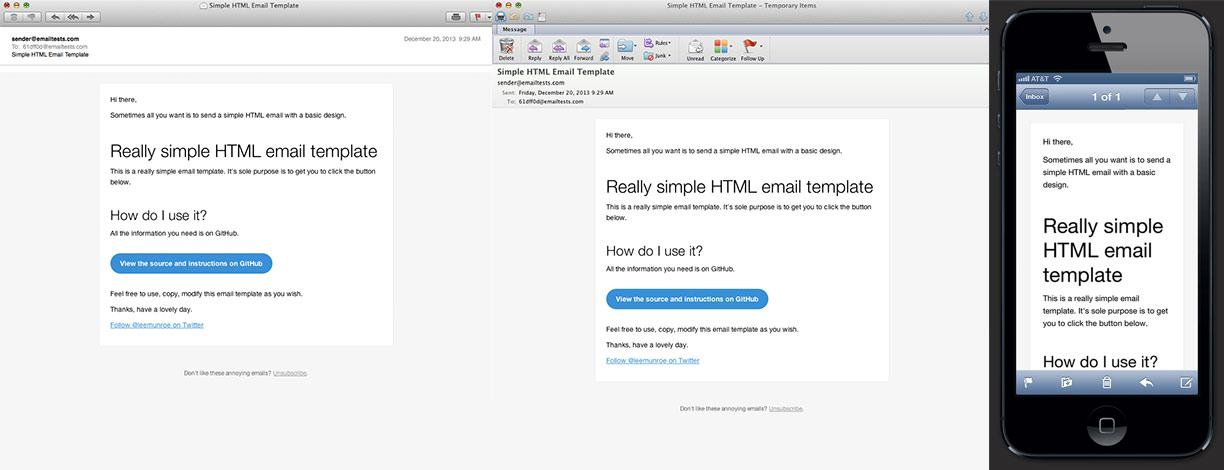The image size is (1224, 470).
Task: Open the Move folder menu in Outlook
Action: point(627,49)
